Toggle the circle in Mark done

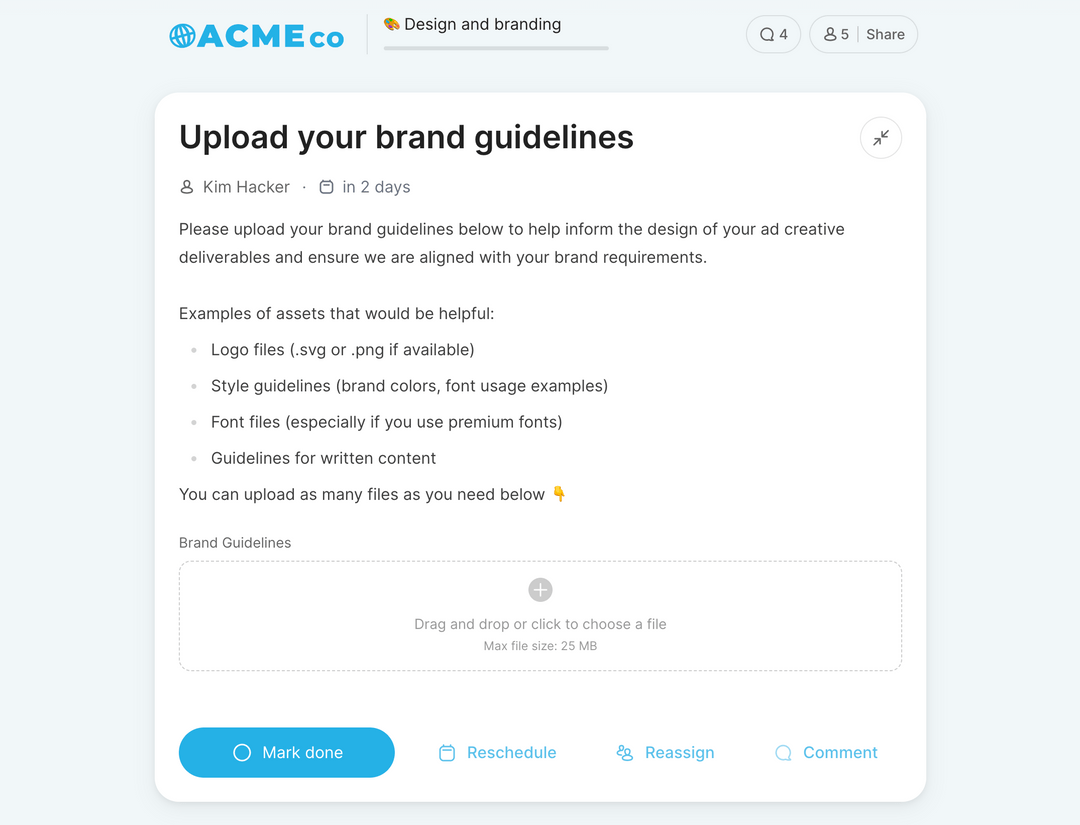[x=242, y=753]
